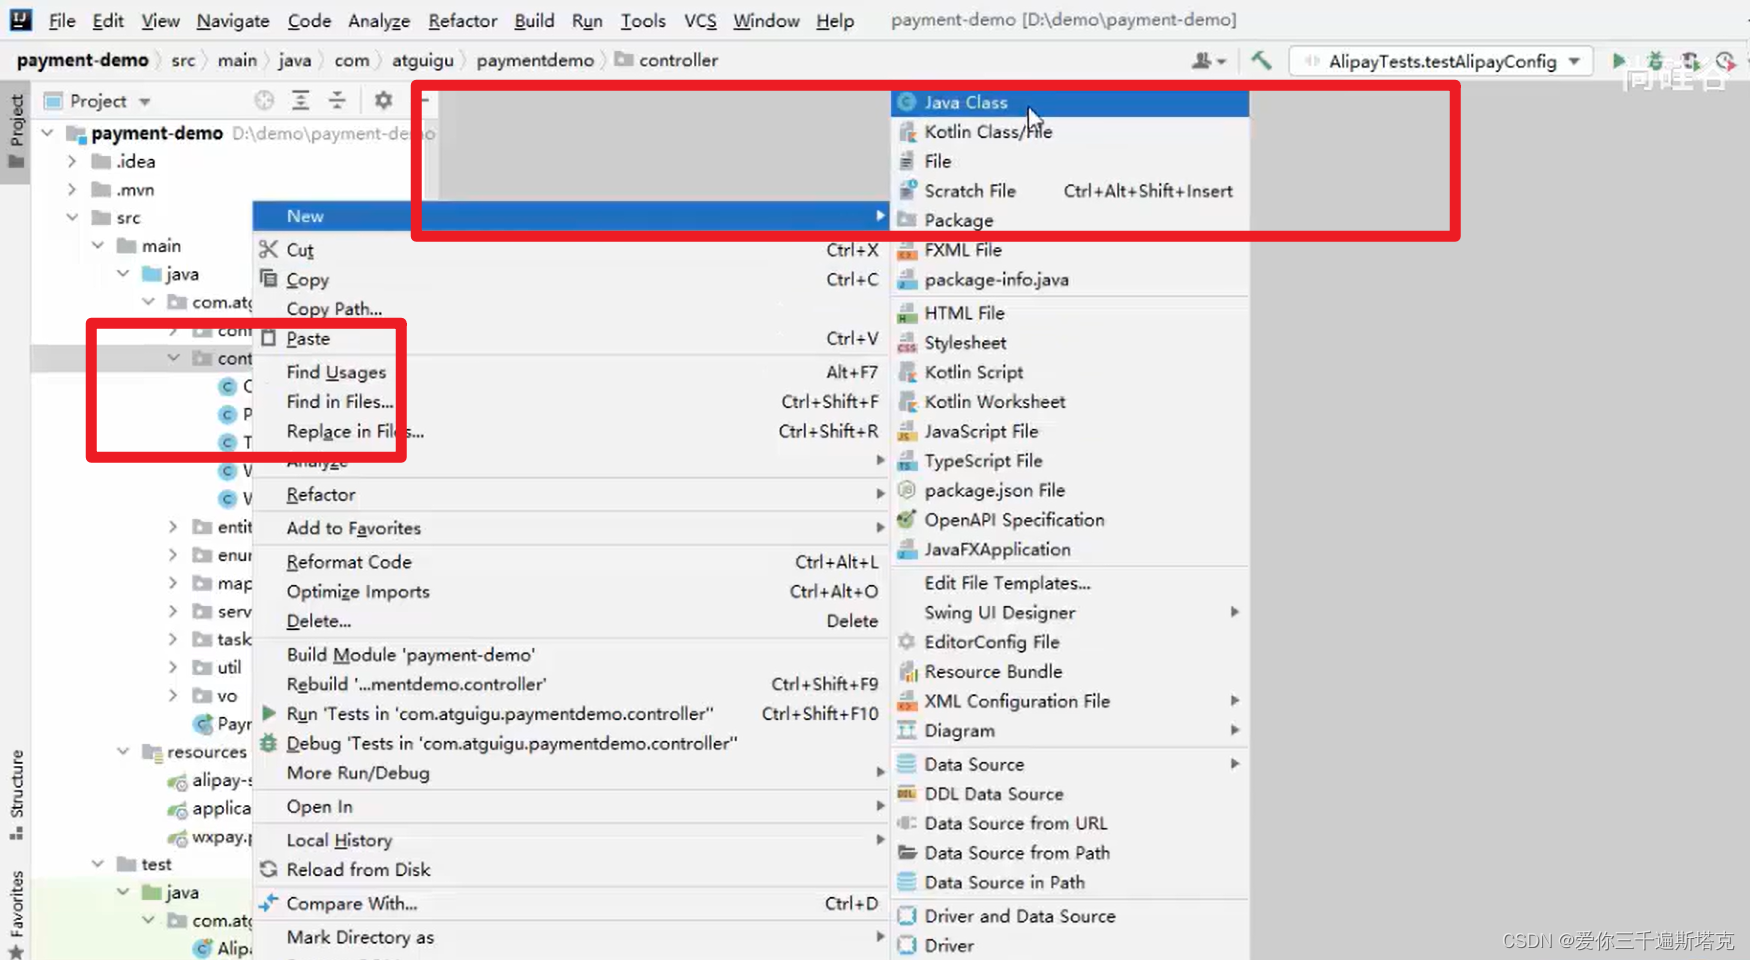The image size is (1750, 960).
Task: Collapse the main folder
Action: click(x=98, y=245)
